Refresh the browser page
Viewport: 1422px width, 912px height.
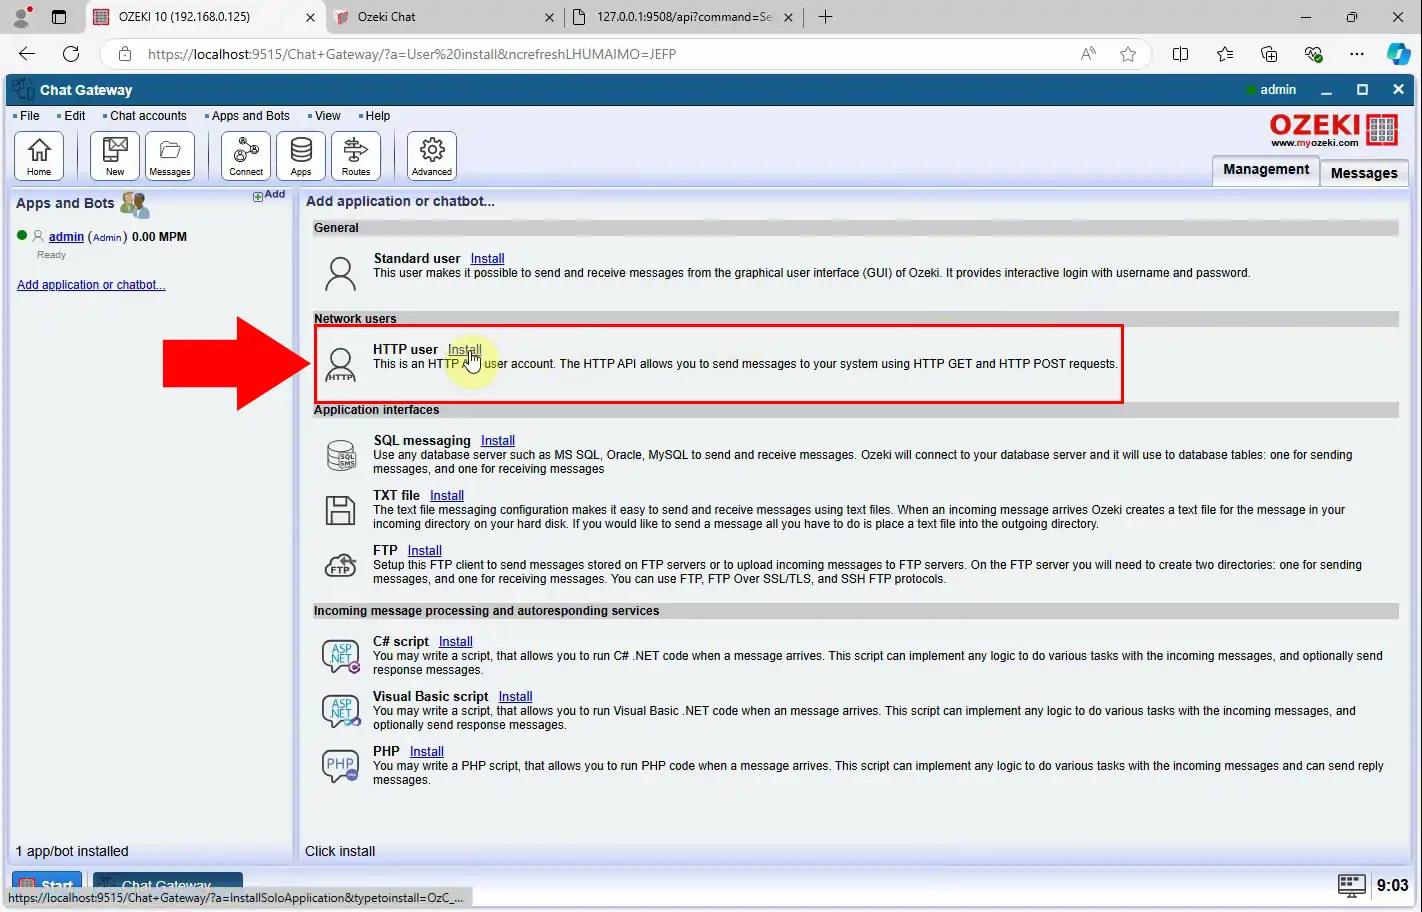[x=71, y=54]
